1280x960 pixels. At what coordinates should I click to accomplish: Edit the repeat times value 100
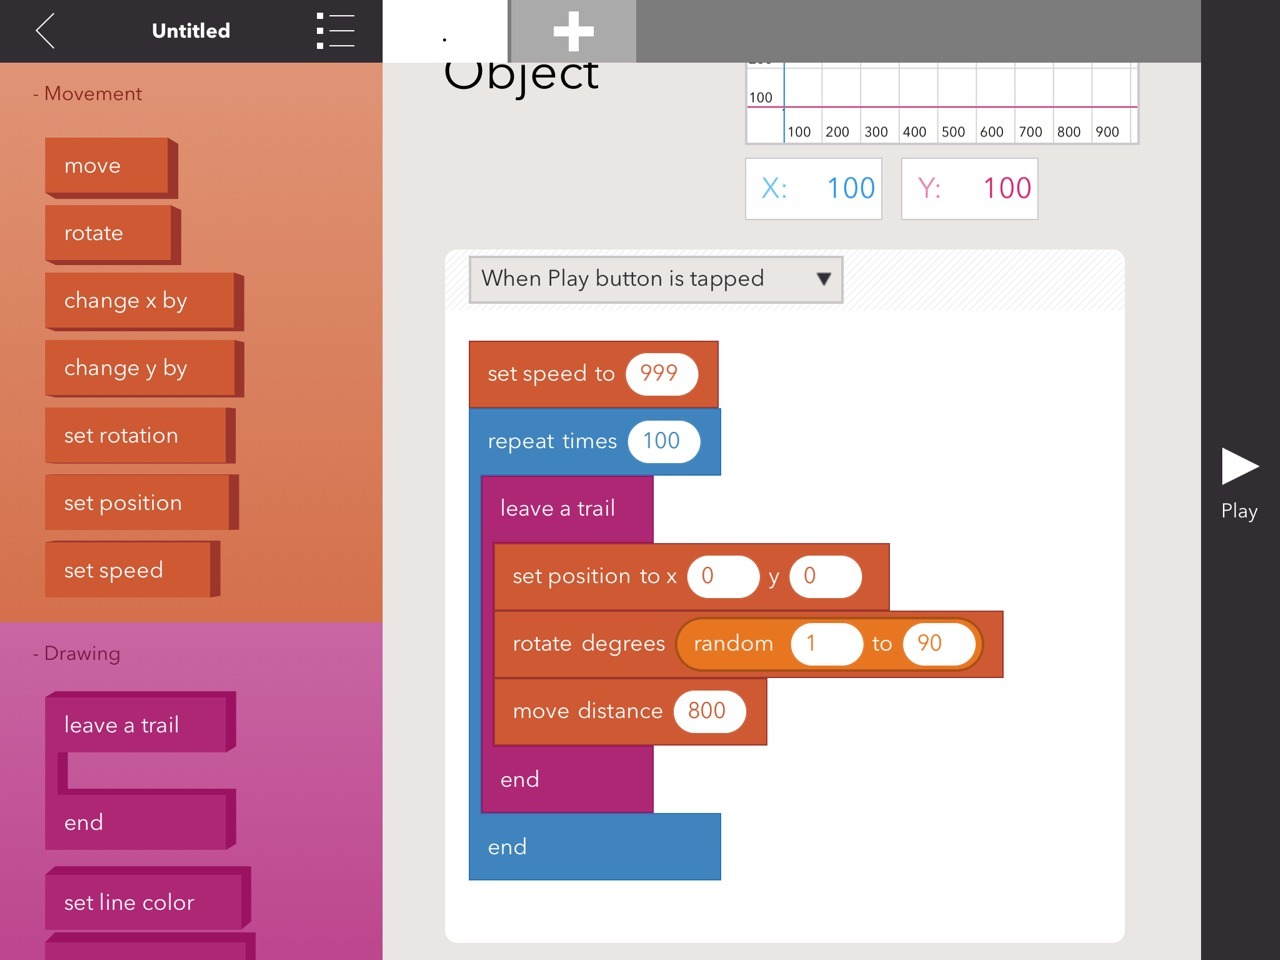point(662,441)
